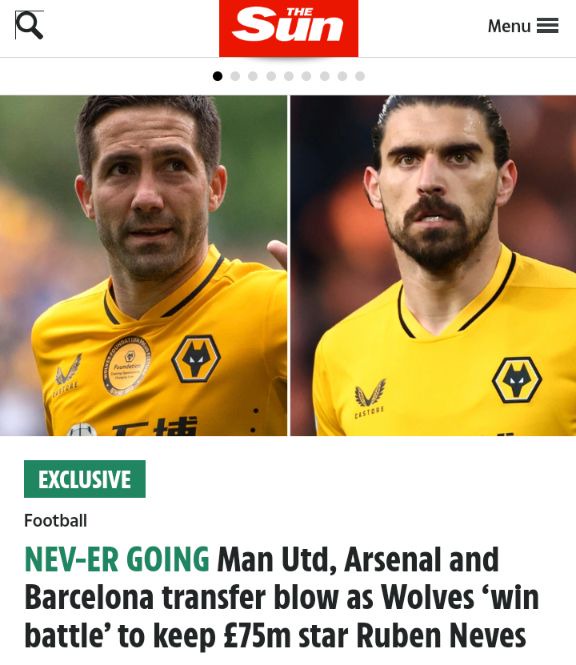Go to the sixth carousel dot

click(x=306, y=76)
